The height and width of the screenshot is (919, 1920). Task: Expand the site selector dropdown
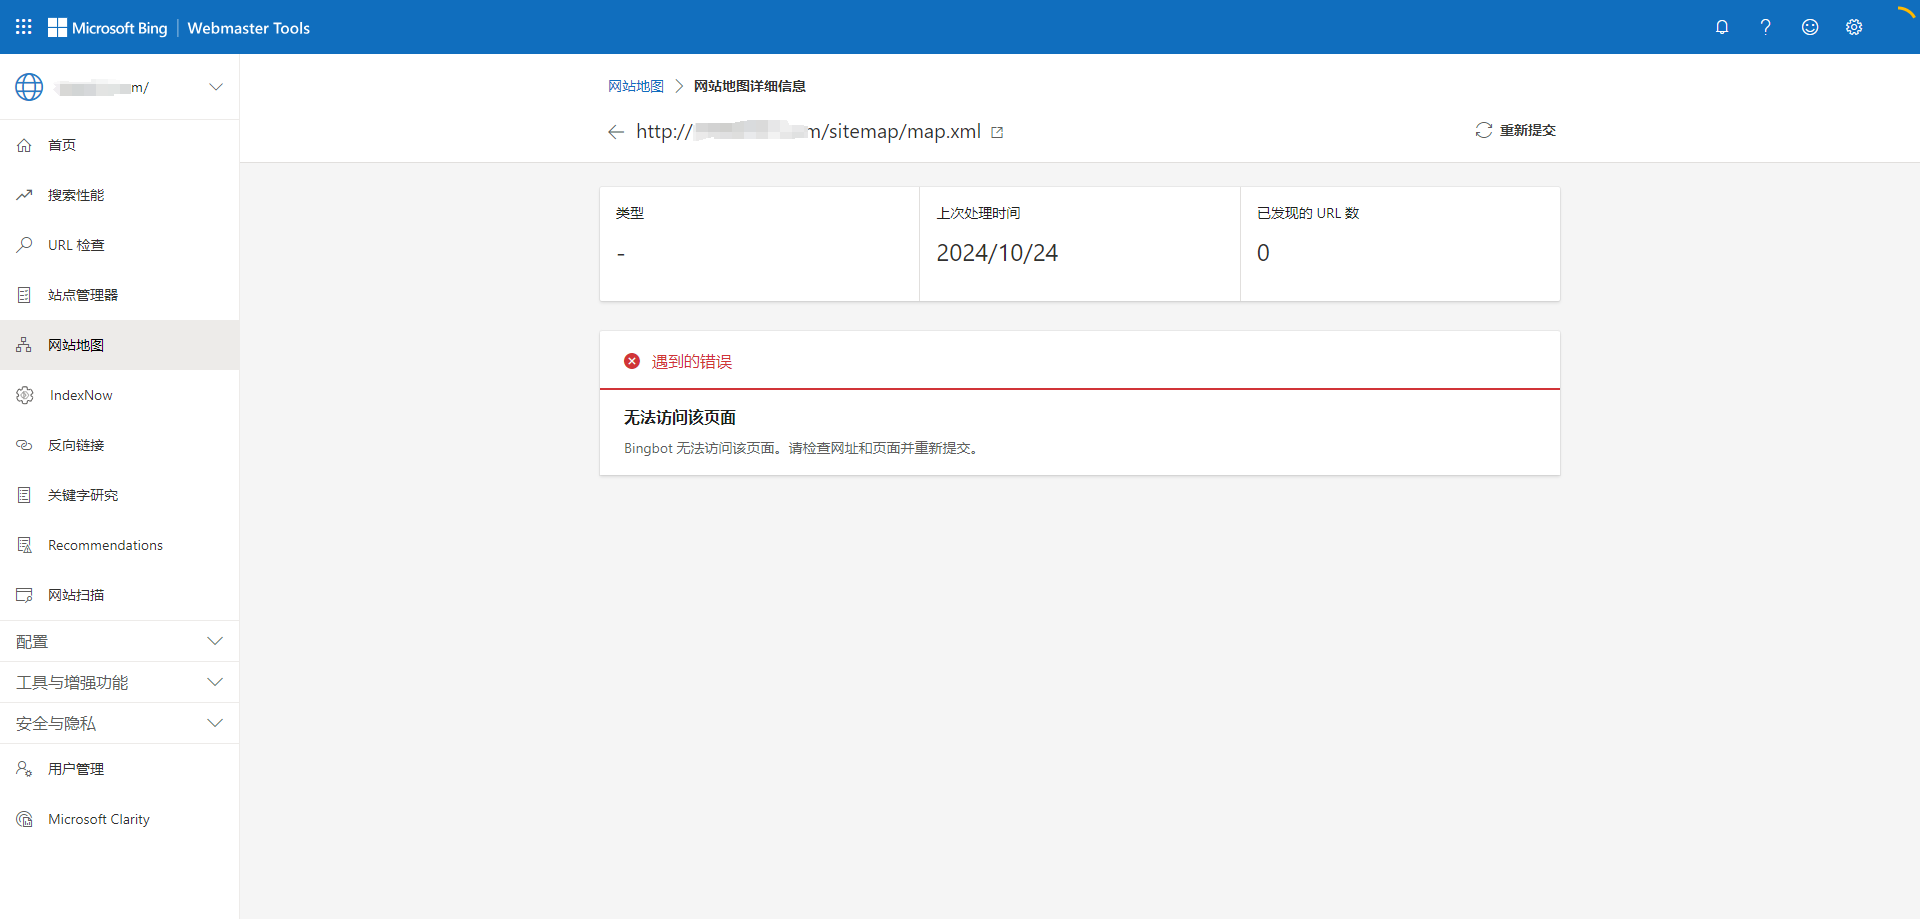[x=216, y=87]
